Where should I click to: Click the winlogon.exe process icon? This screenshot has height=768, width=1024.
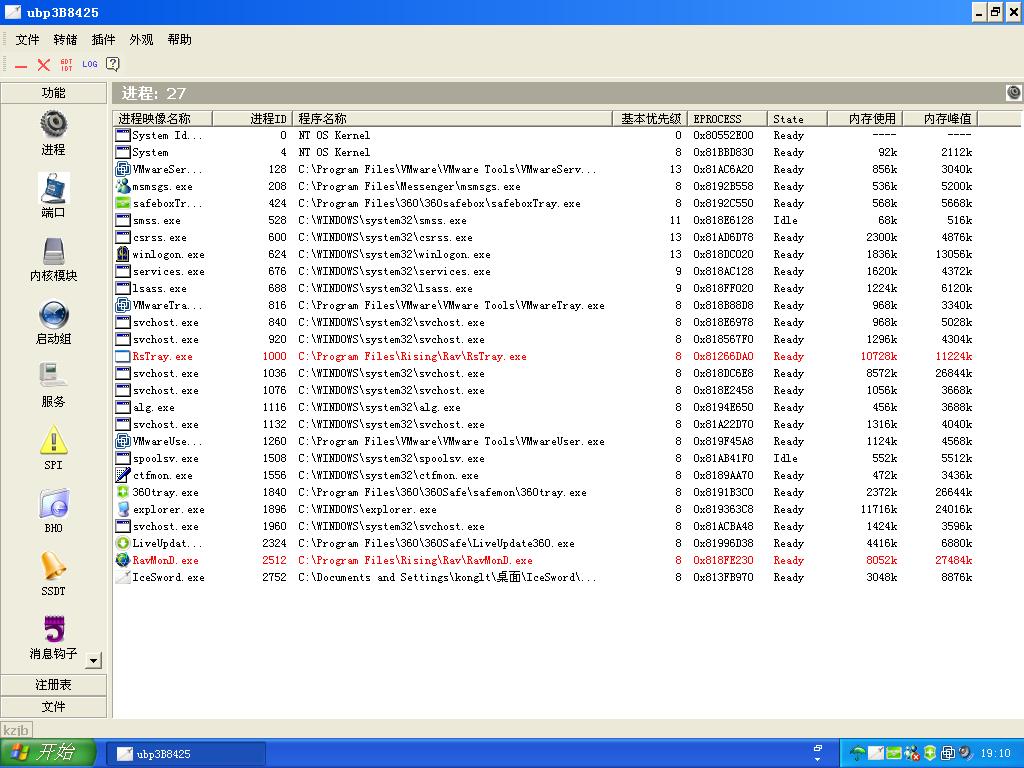[x=123, y=254]
